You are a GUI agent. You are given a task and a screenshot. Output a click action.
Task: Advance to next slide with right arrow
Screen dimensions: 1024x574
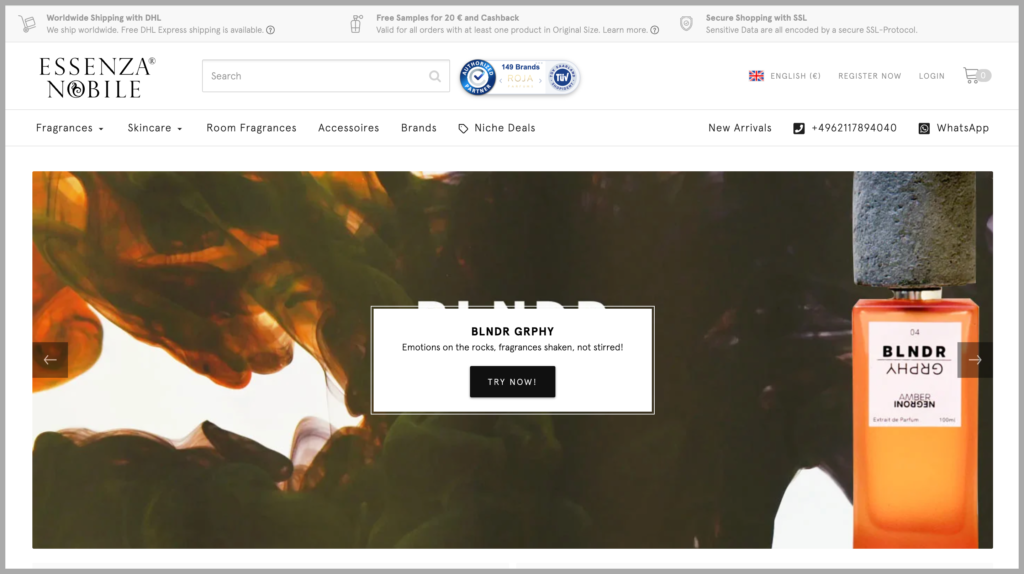(975, 360)
